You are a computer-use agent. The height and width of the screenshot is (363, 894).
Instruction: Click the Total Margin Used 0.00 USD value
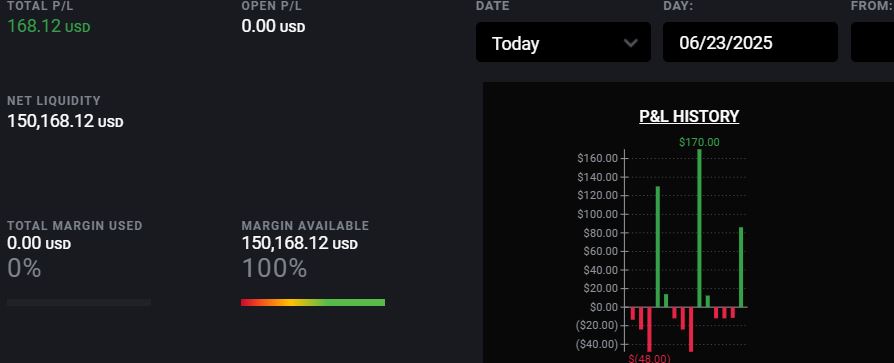pyautogui.click(x=39, y=243)
